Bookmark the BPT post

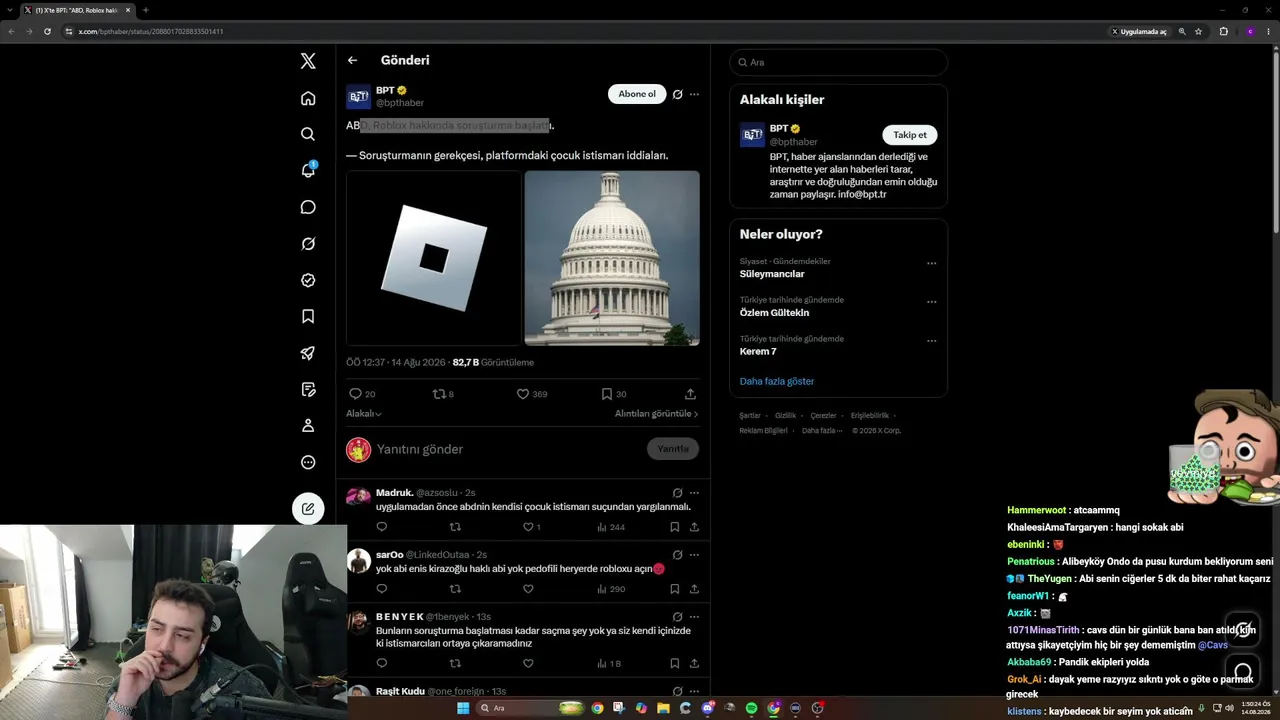[606, 394]
